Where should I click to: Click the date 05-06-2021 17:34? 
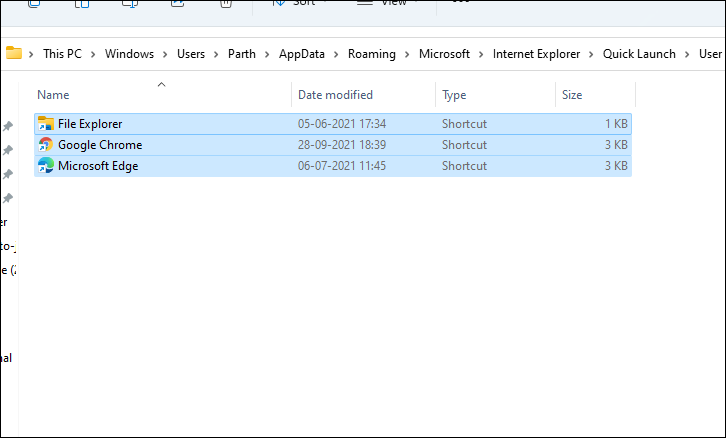pyautogui.click(x=342, y=124)
